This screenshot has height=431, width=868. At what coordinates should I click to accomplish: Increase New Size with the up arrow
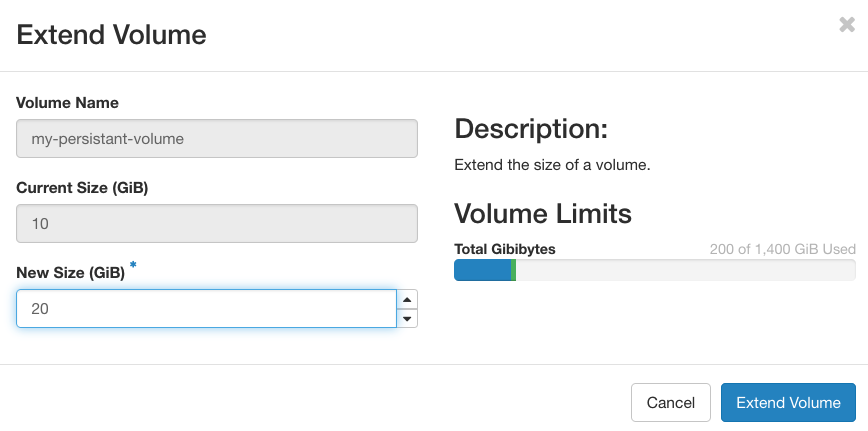[x=407, y=299]
